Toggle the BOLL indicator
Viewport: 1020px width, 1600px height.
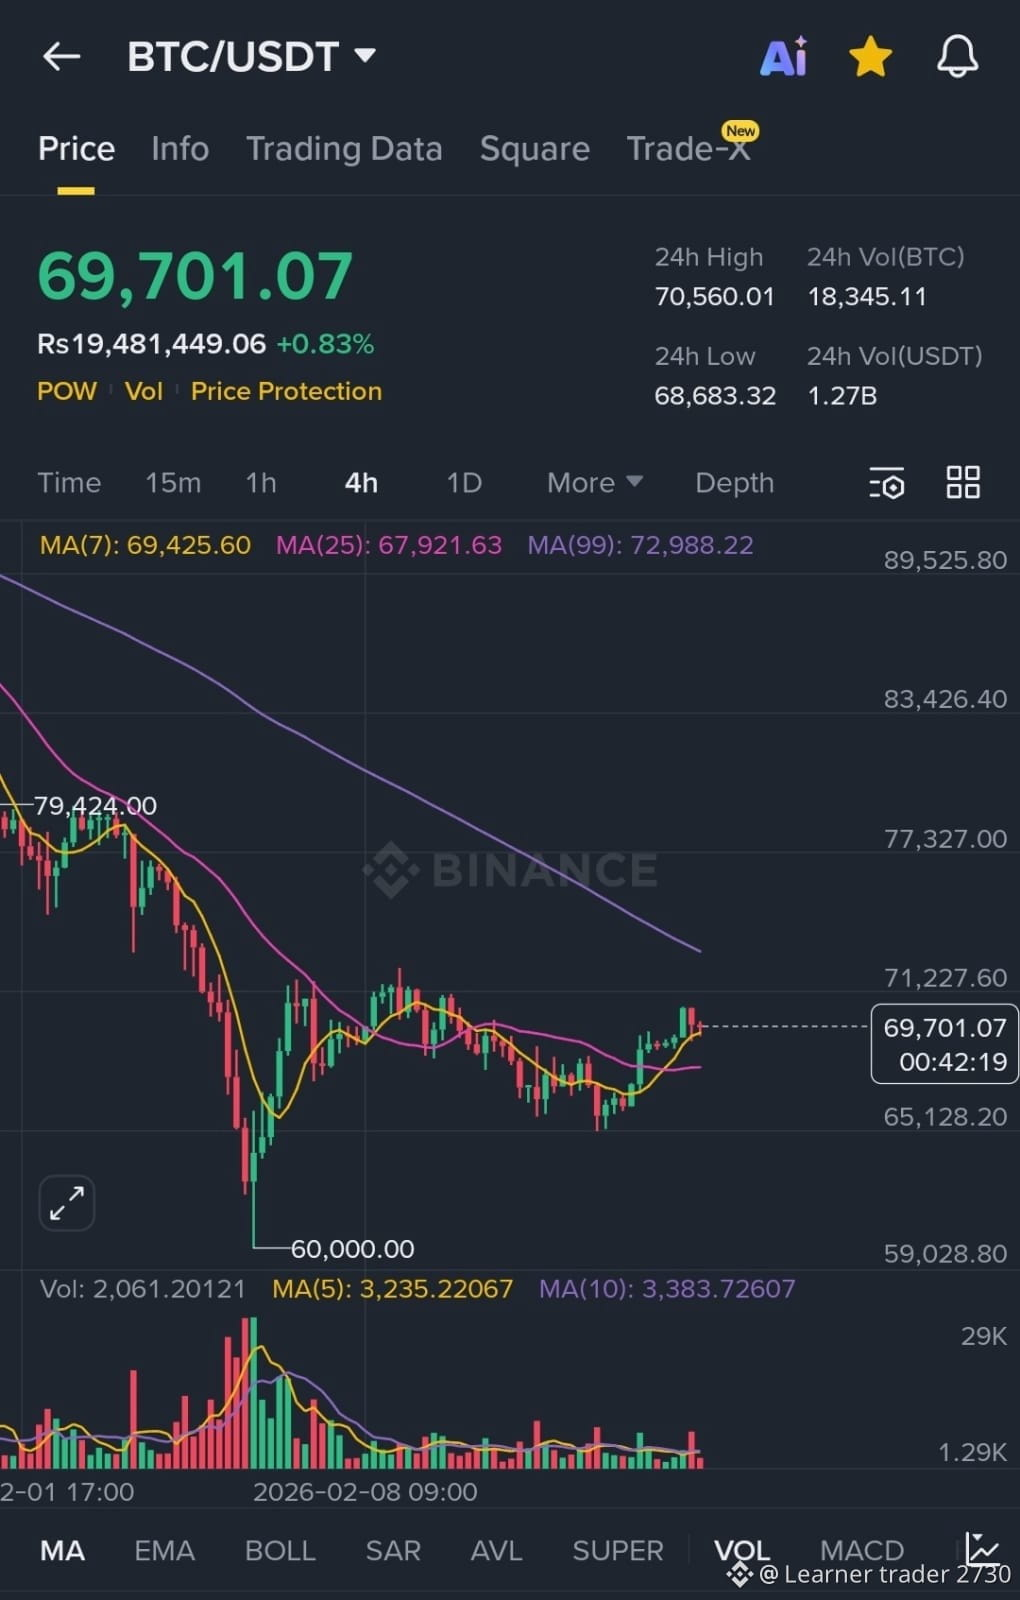(280, 1550)
